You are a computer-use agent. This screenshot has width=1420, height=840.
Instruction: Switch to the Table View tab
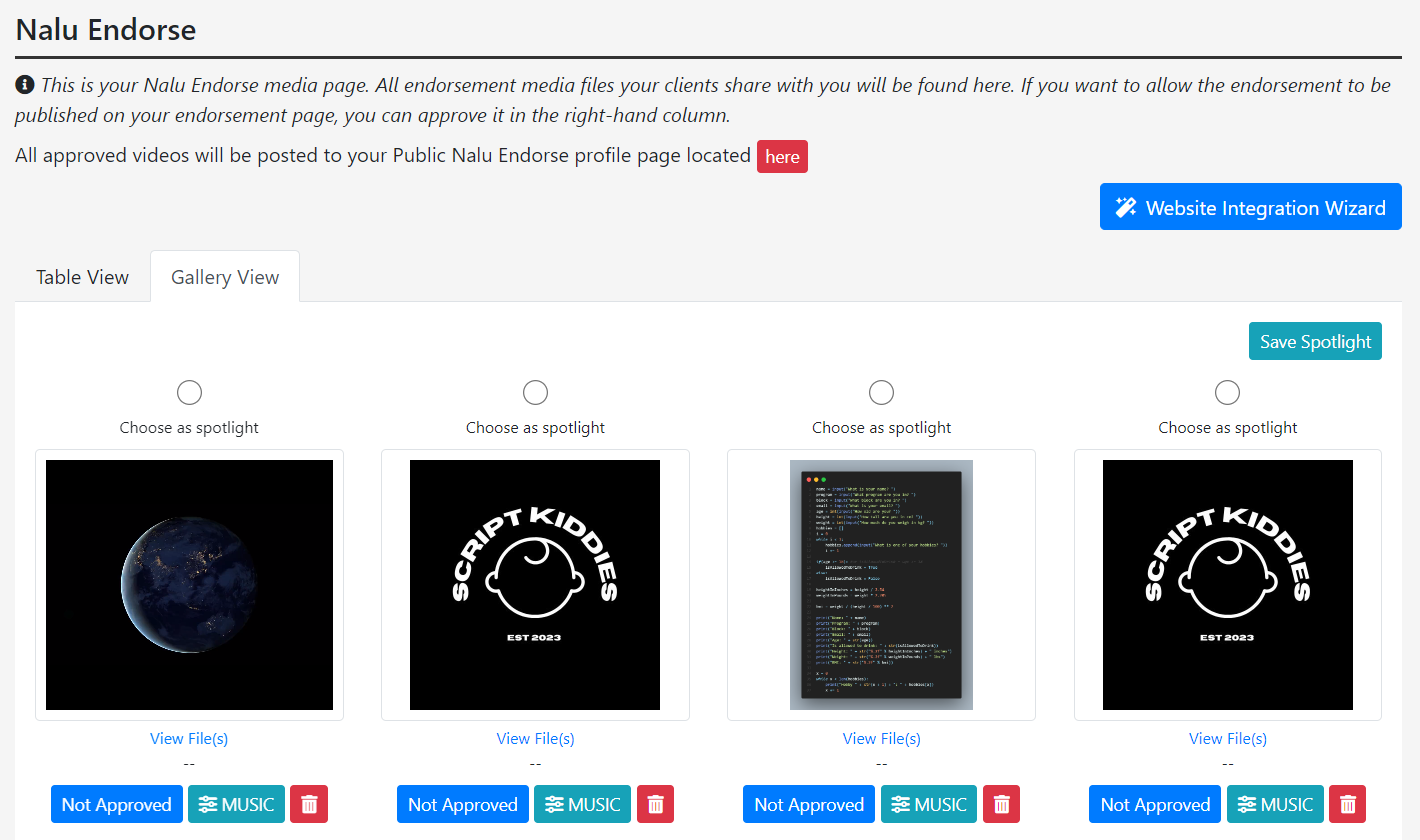82,277
